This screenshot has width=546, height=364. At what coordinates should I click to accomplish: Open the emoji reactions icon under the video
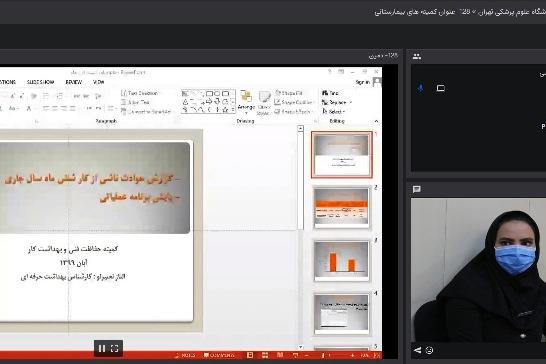429,350
